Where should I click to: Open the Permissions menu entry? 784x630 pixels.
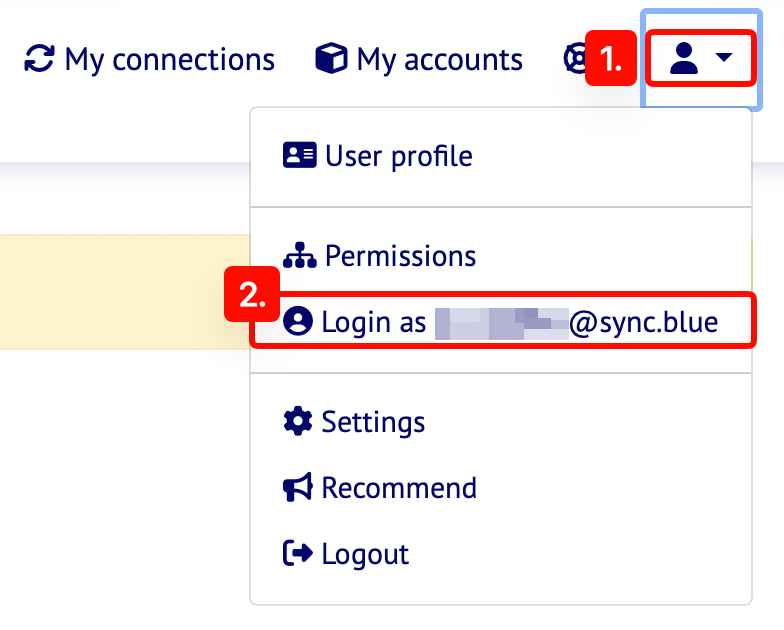tap(400, 256)
